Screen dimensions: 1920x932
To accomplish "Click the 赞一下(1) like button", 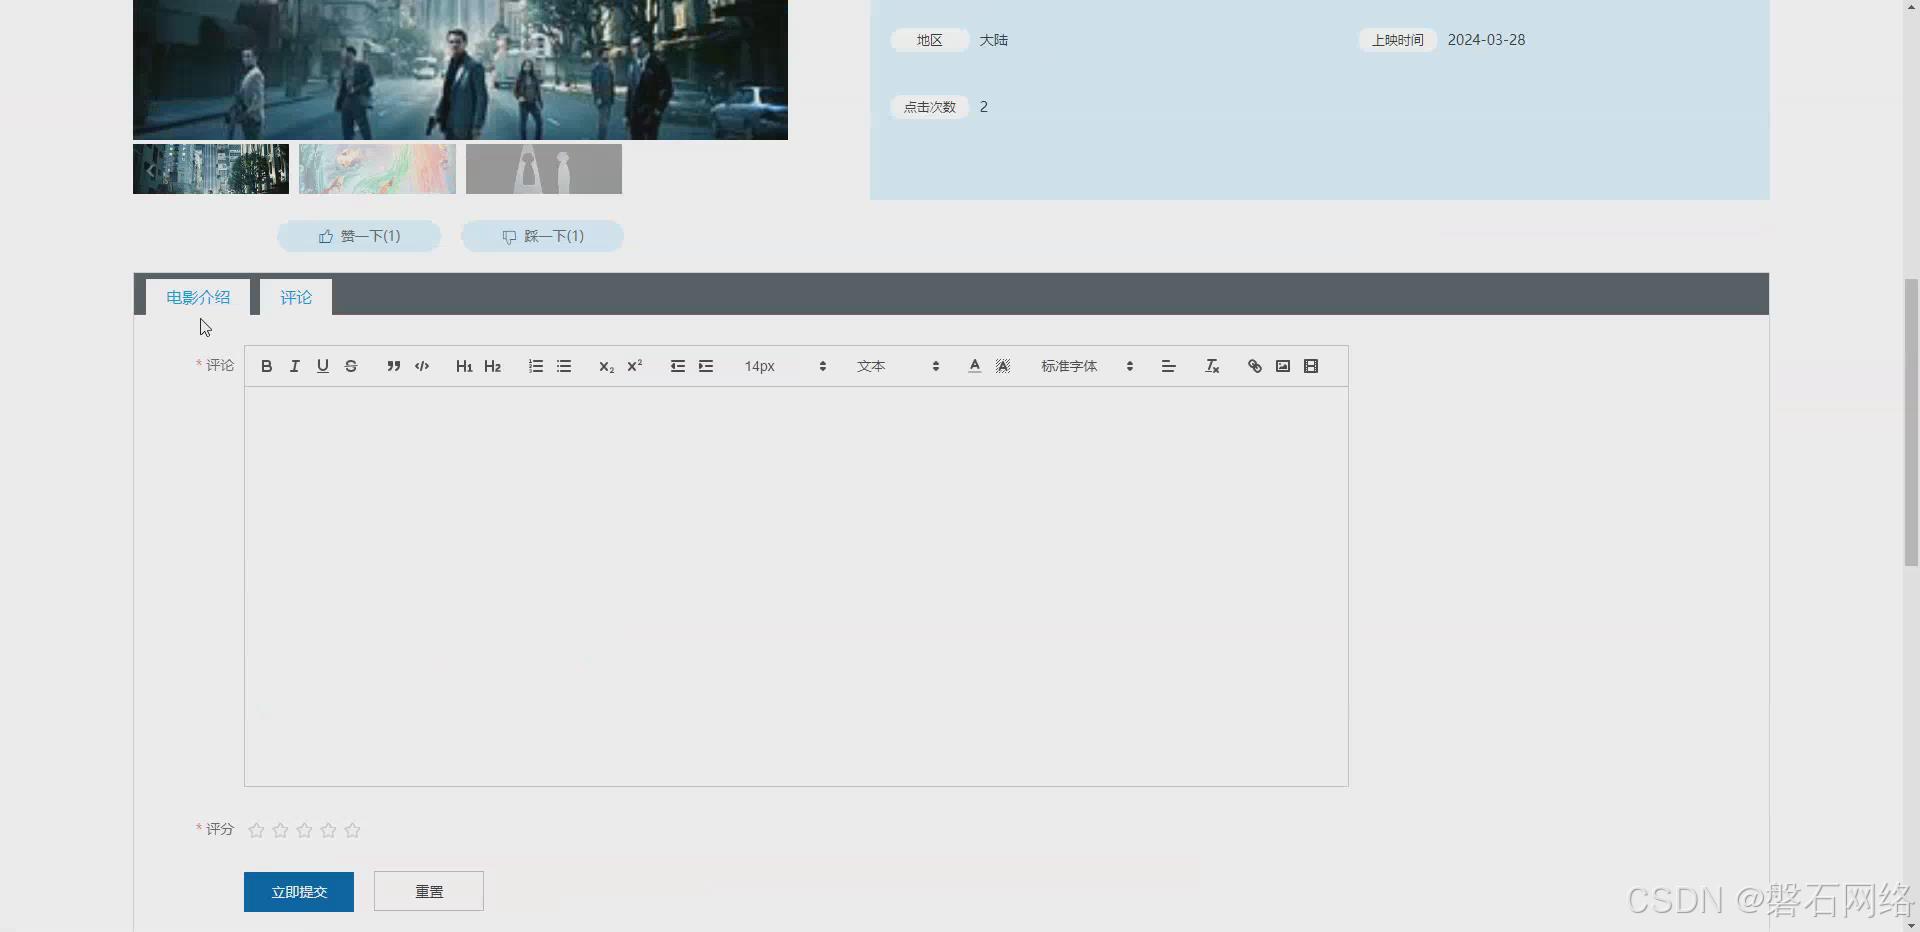I will coord(359,236).
